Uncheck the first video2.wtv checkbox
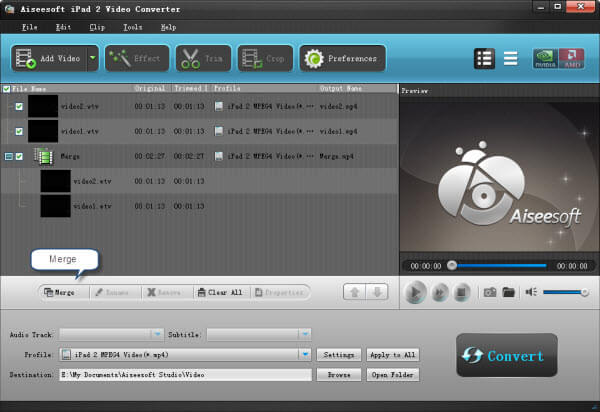Image resolution: width=600 pixels, height=412 pixels. (19, 106)
